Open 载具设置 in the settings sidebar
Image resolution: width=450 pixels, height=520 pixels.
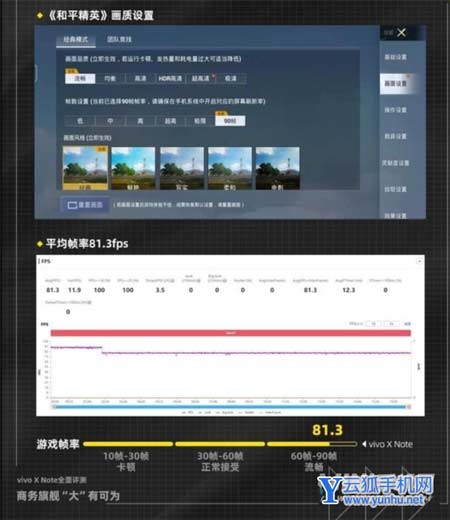pyautogui.click(x=396, y=136)
